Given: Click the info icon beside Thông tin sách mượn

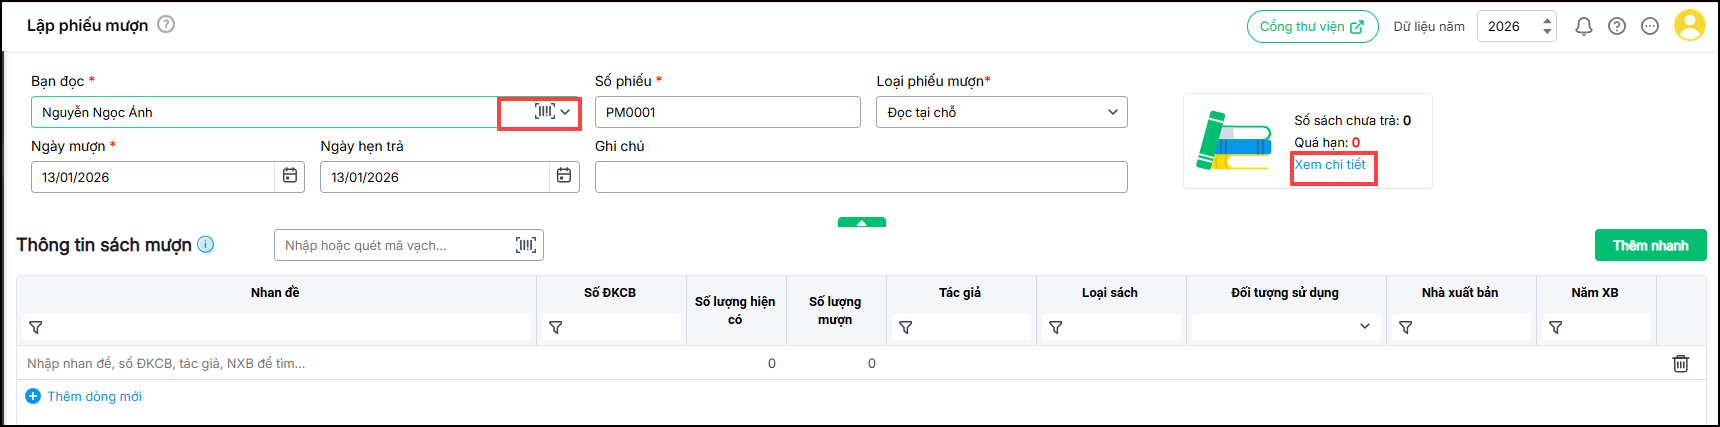Looking at the screenshot, I should [206, 245].
